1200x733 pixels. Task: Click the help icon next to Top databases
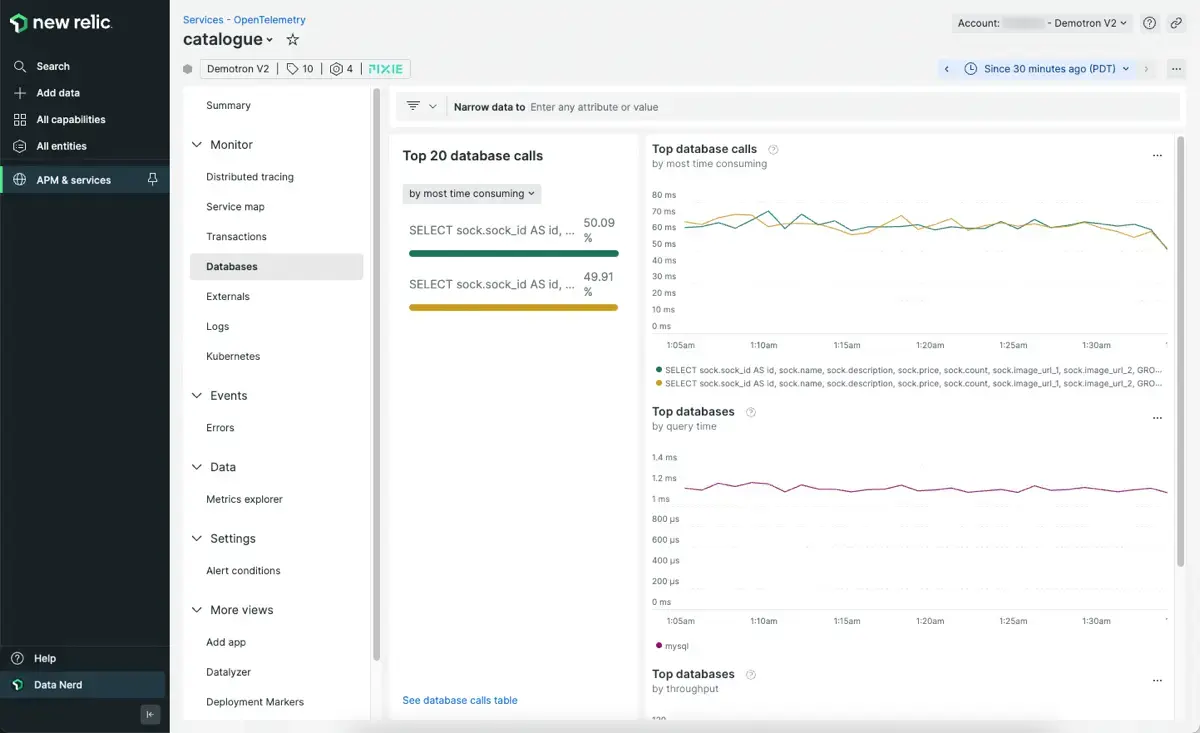tap(751, 412)
